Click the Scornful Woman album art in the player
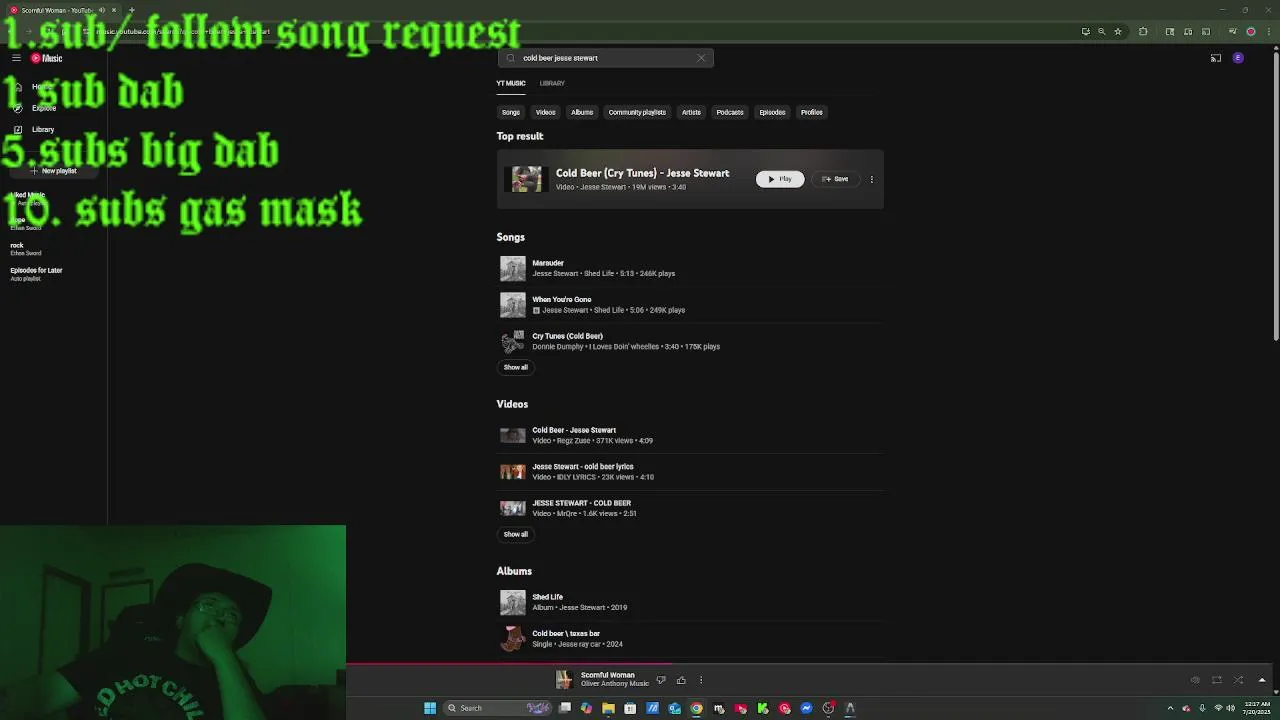 click(564, 680)
